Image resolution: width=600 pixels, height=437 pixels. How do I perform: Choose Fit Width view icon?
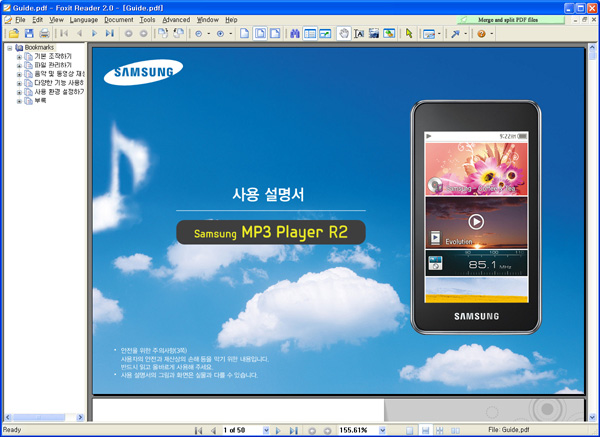click(x=275, y=34)
